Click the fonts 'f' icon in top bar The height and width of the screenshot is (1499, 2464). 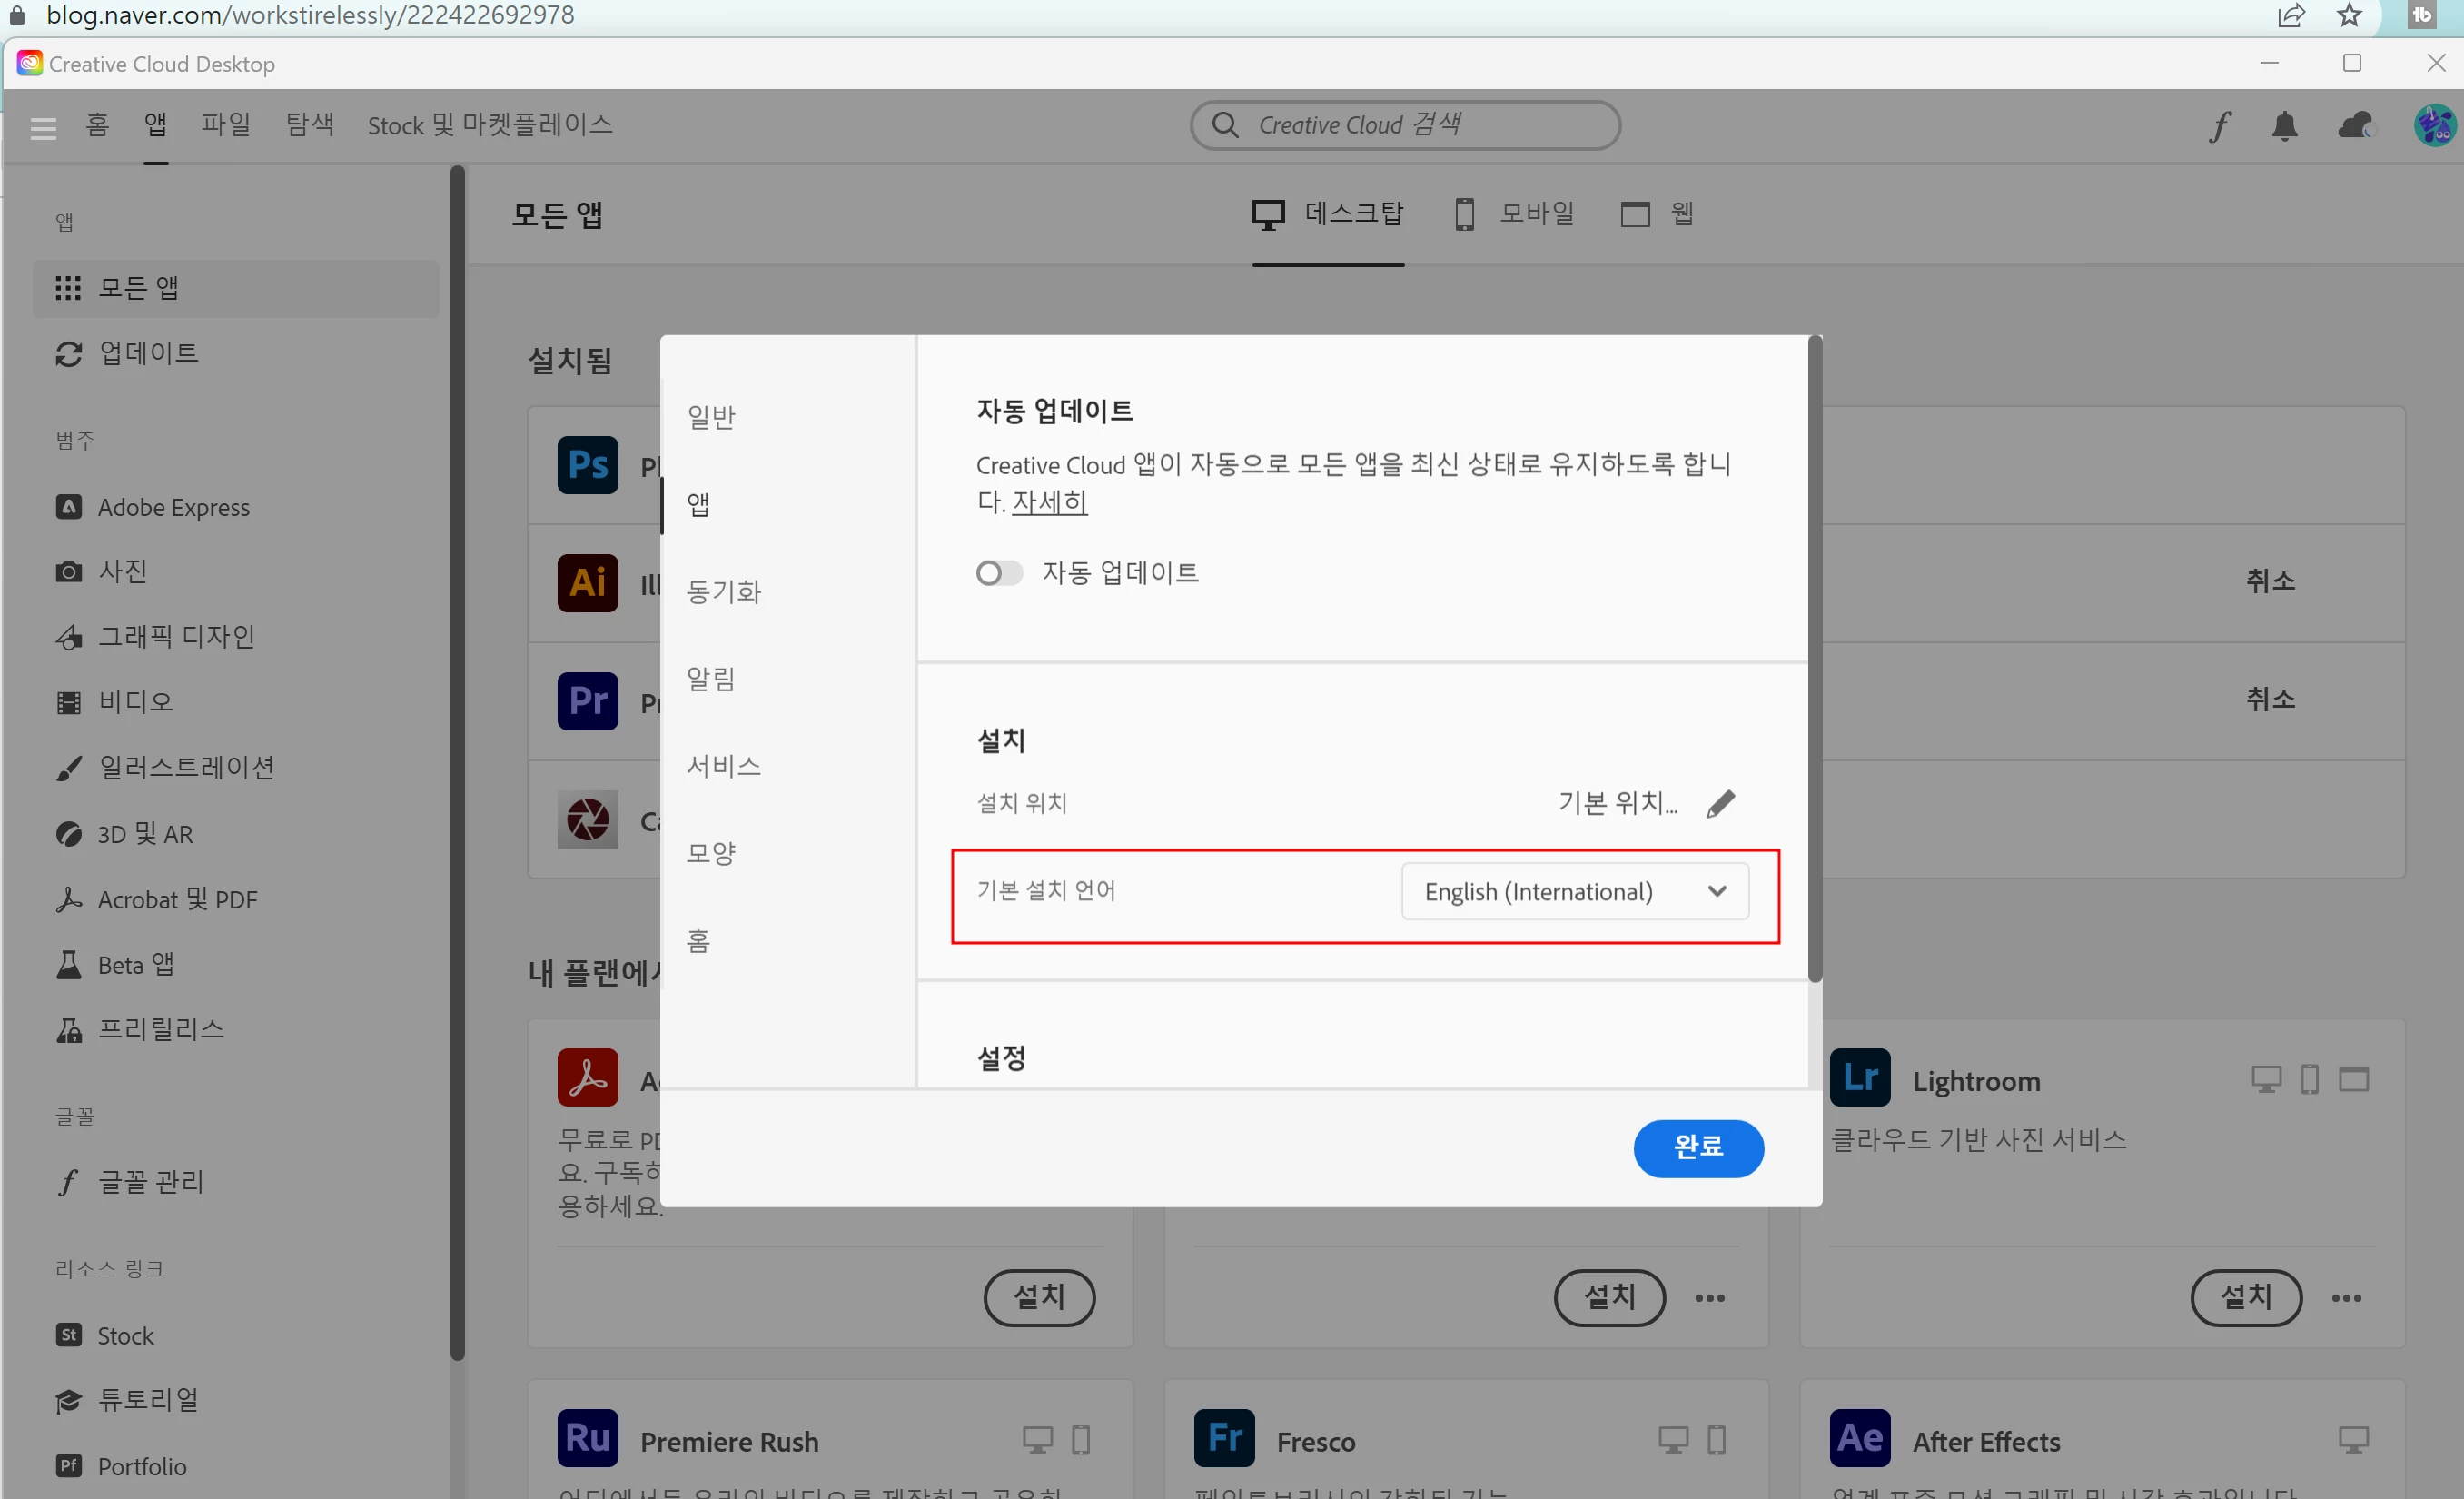click(2219, 126)
